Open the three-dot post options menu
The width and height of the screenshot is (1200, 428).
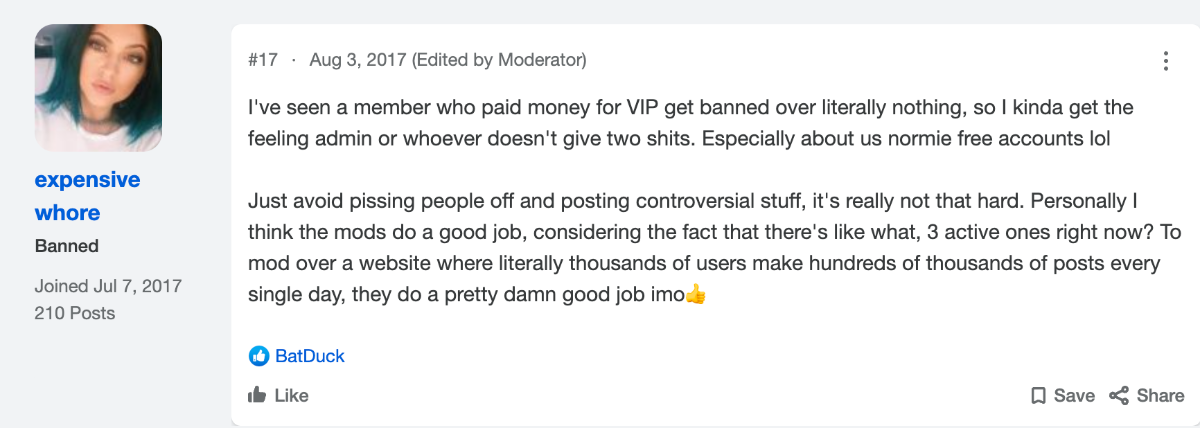(1165, 61)
